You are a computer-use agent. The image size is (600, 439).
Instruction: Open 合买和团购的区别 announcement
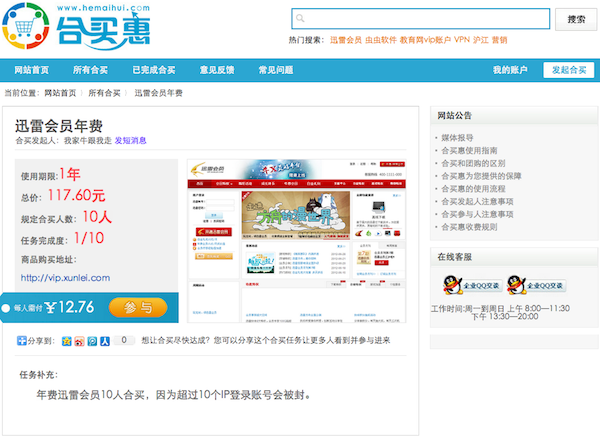pos(473,163)
